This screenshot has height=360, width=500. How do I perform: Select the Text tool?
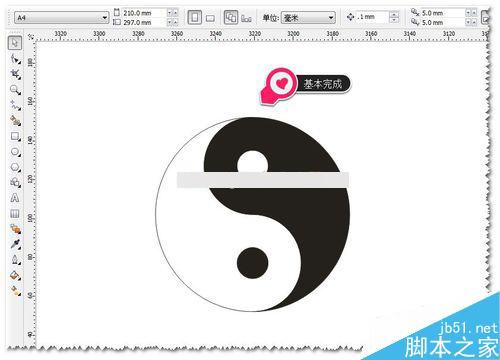(15, 198)
